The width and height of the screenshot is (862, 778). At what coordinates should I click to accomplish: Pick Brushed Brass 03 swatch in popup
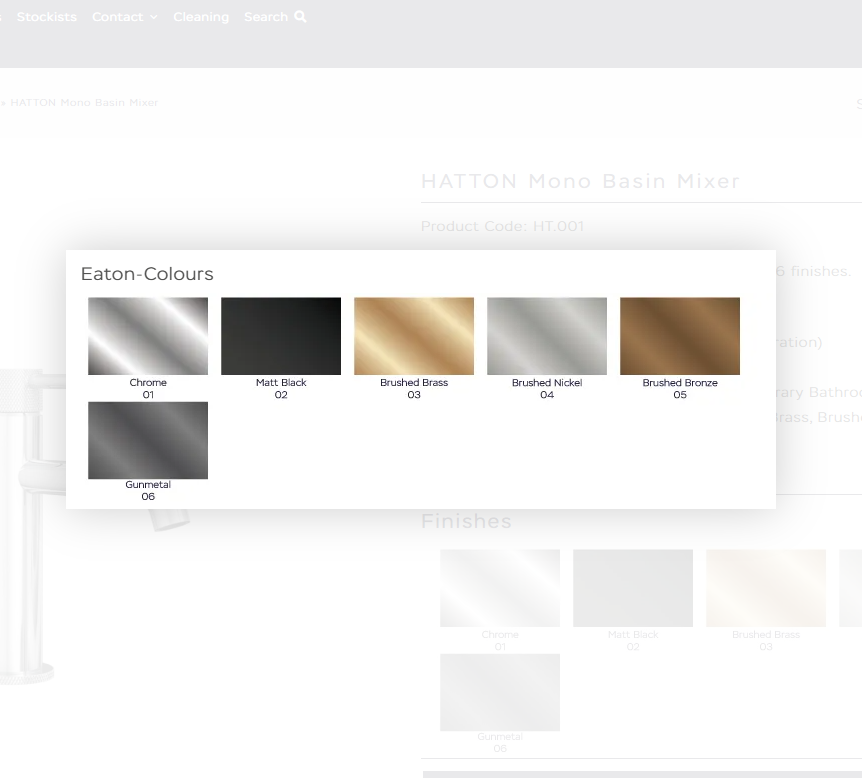414,336
